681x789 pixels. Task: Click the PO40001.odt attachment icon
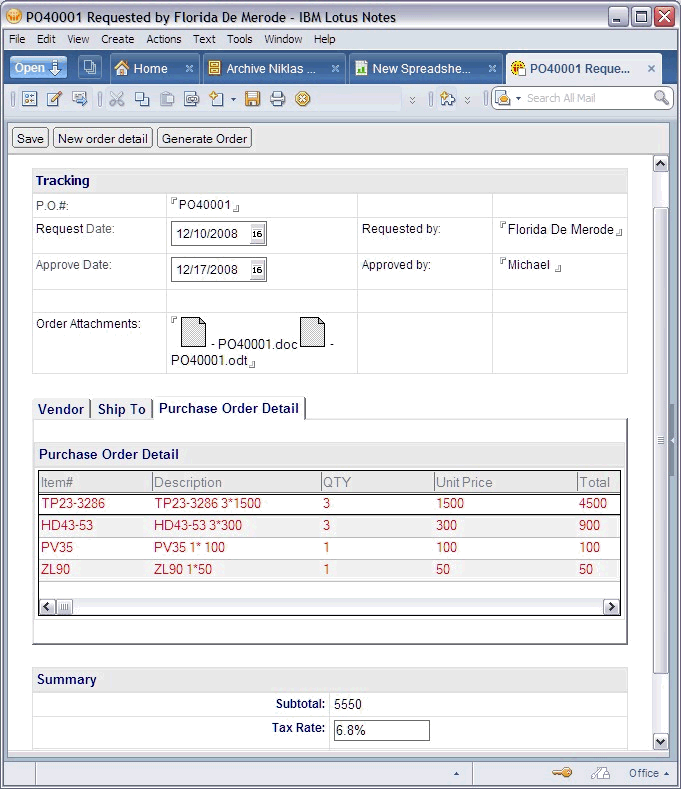coord(313,332)
